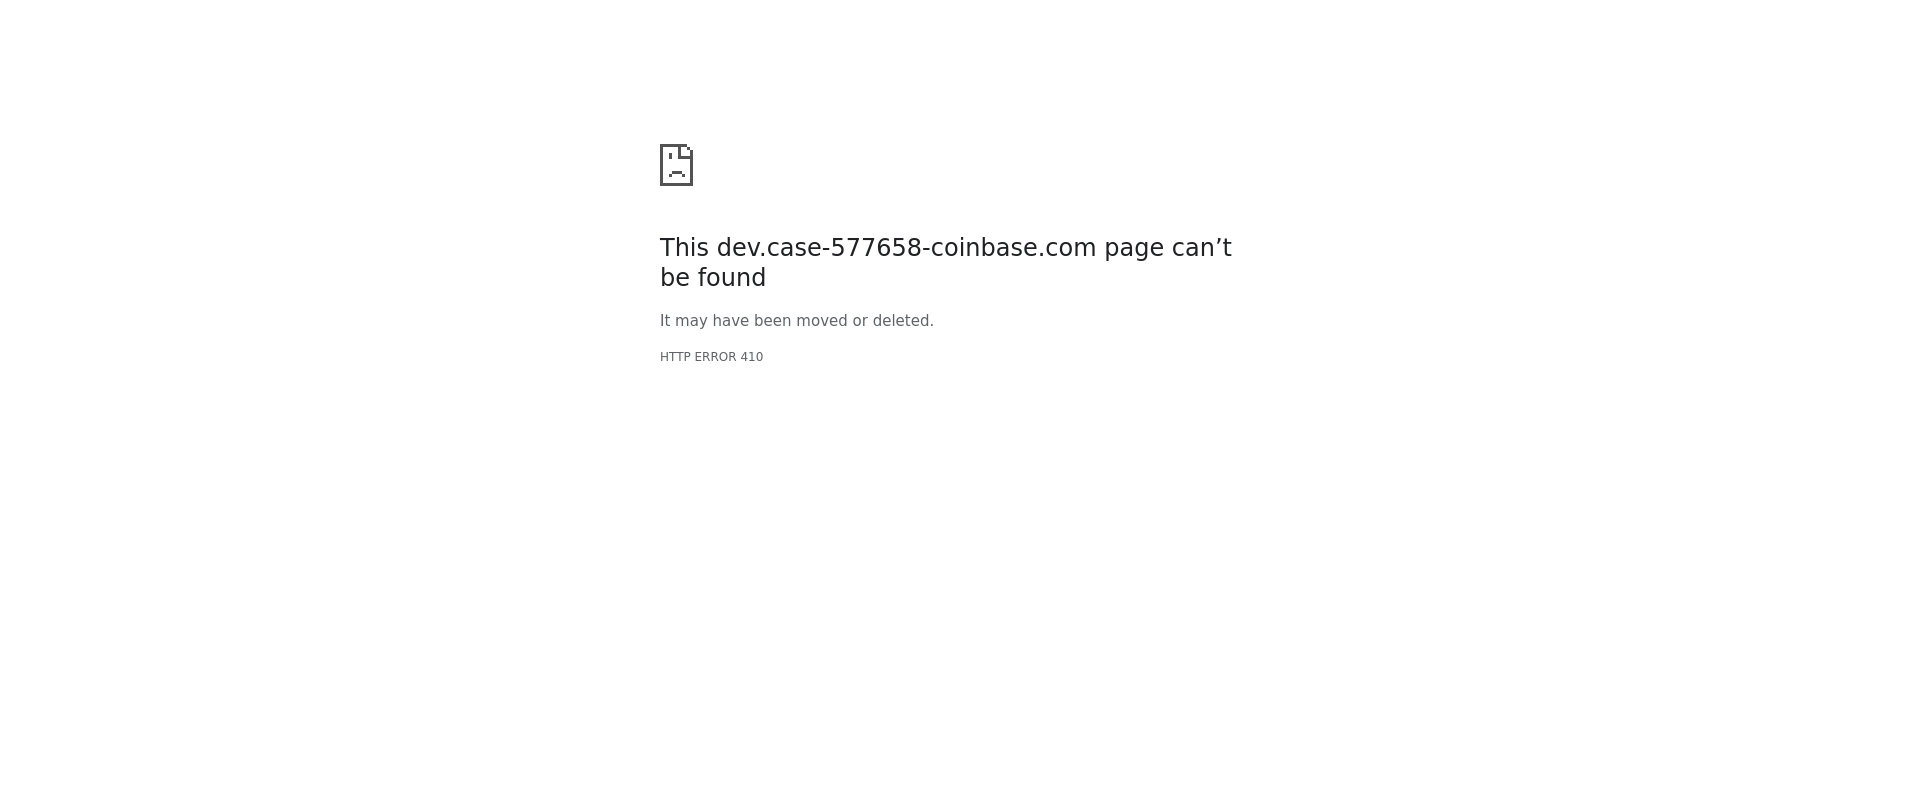Click the word "or" in the subtext
1920x811 pixels.
click(860, 321)
